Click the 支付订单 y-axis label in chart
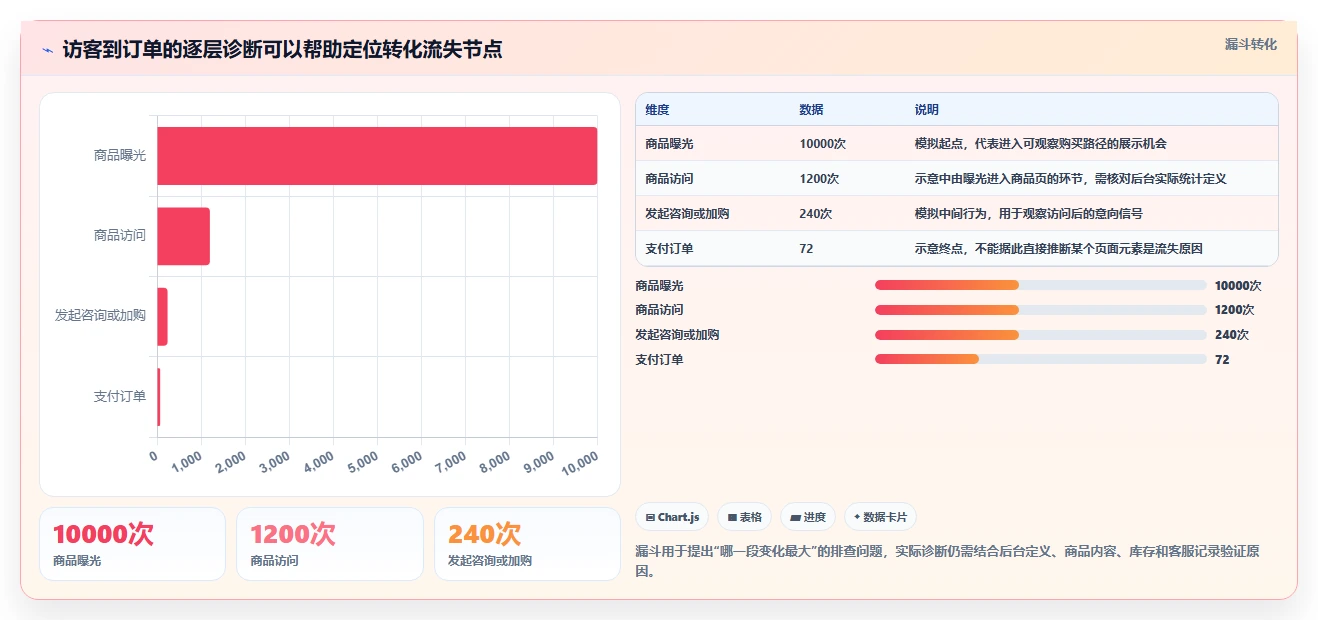 120,397
